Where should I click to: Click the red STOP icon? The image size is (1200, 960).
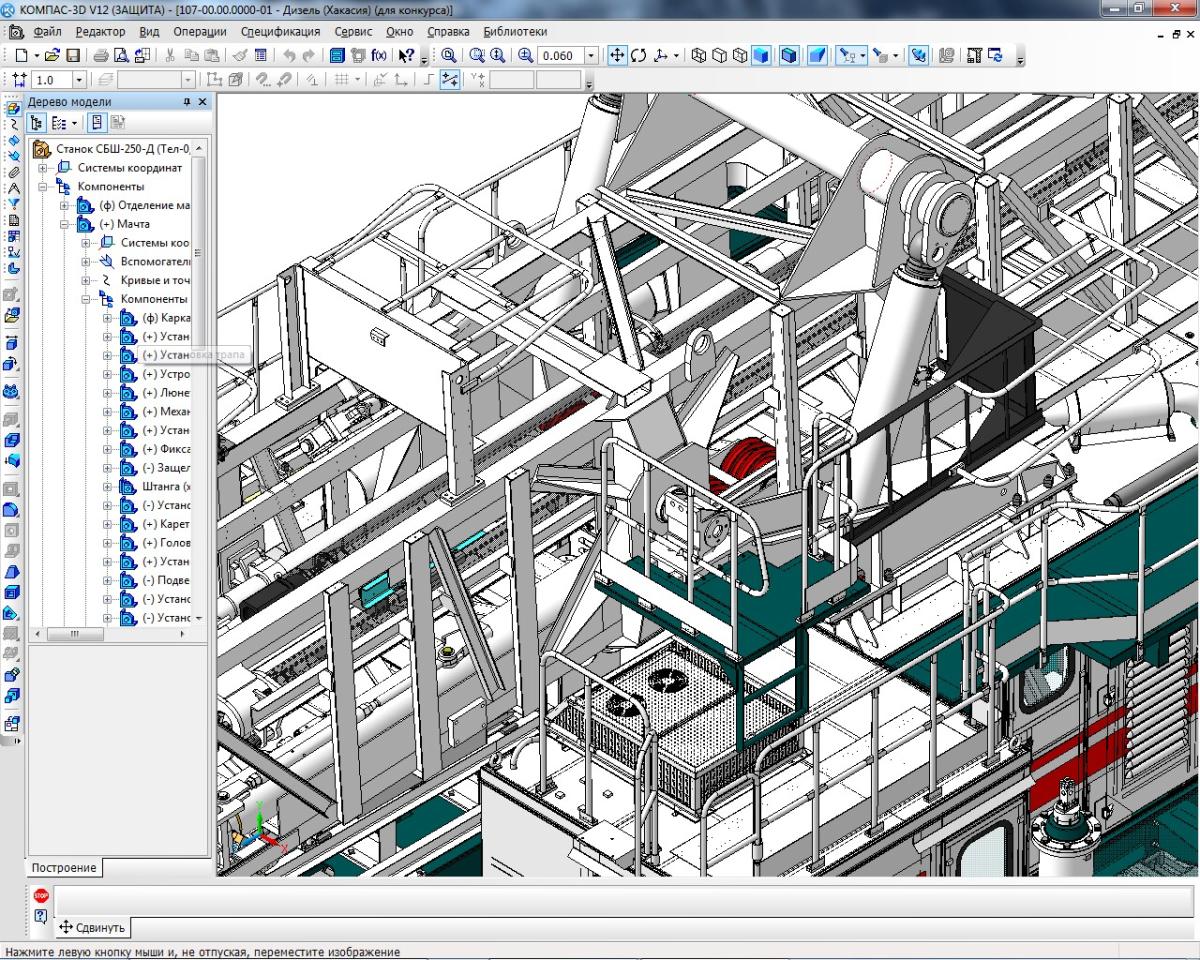(x=41, y=896)
